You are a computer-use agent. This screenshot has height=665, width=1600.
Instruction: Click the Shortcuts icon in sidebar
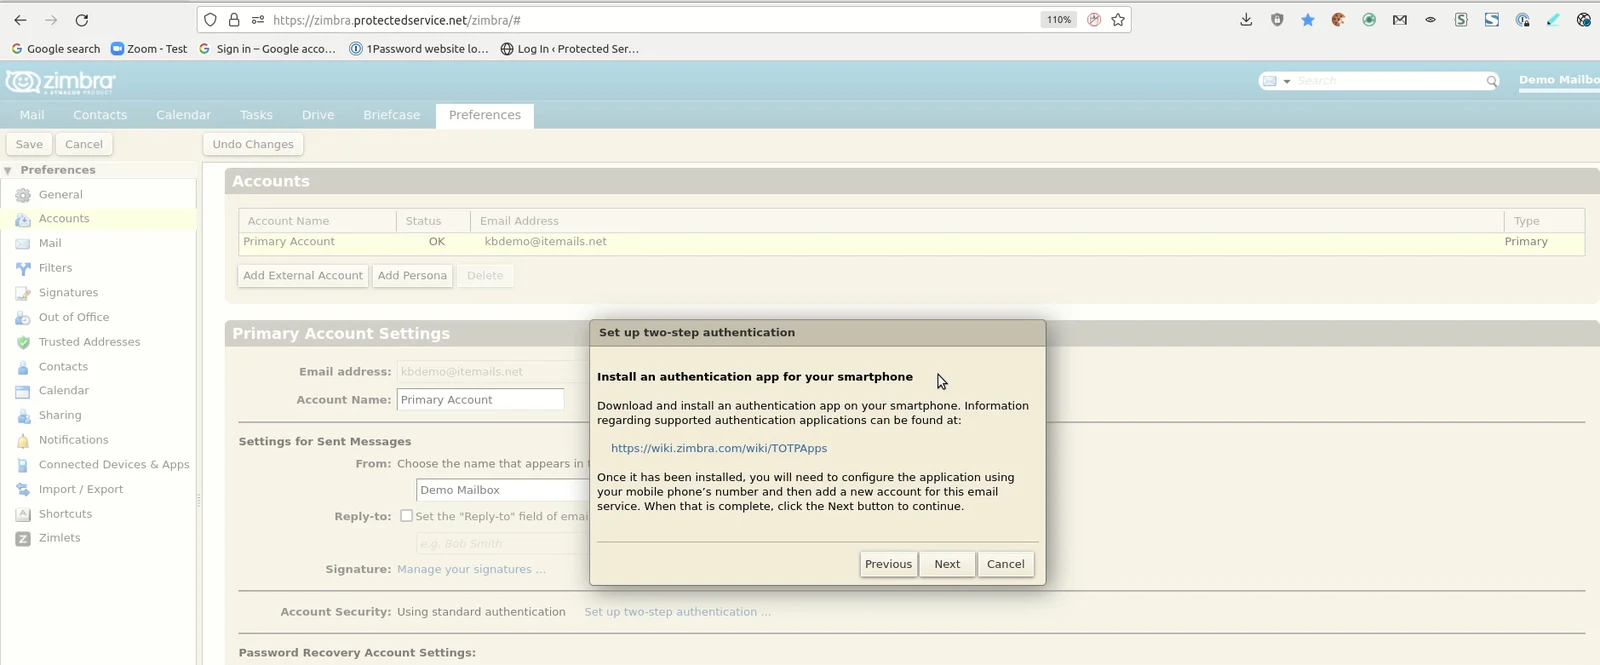[23, 514]
